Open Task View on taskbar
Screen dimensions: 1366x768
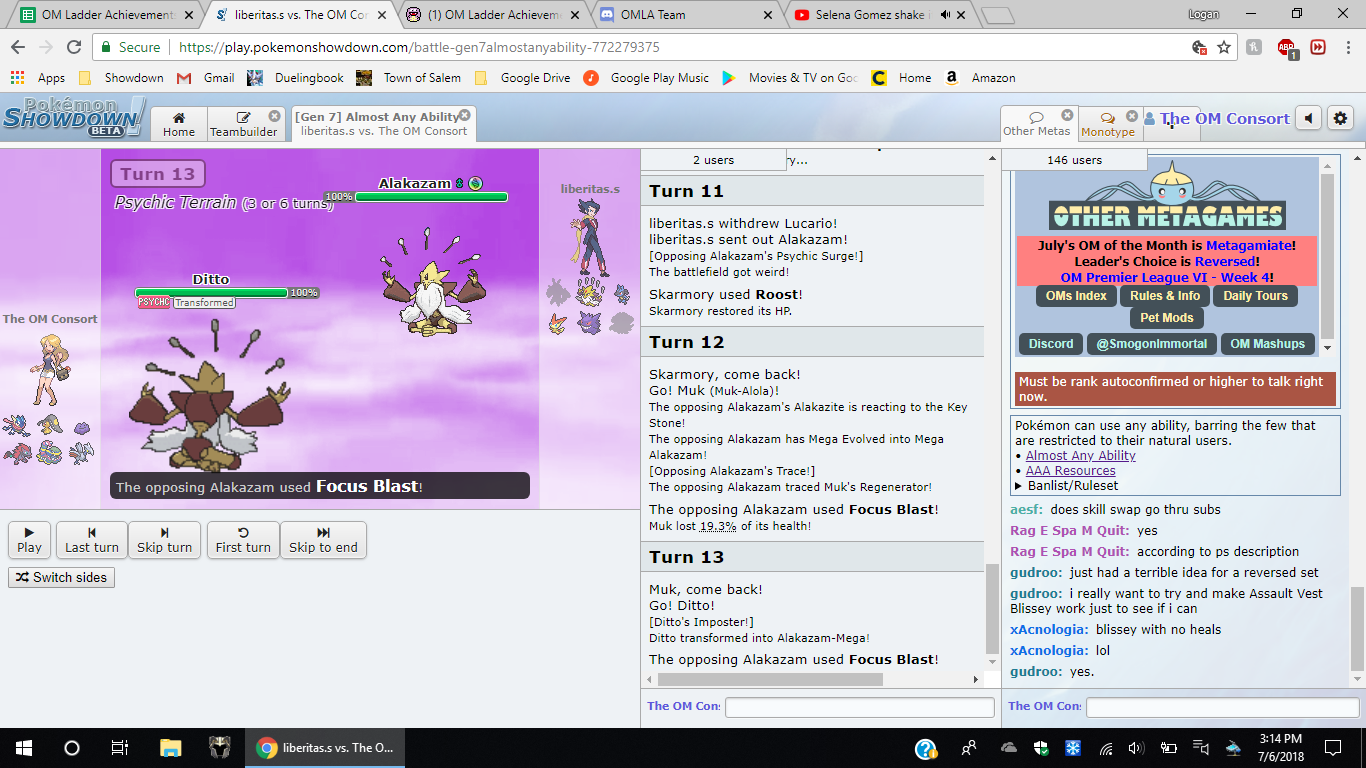120,747
